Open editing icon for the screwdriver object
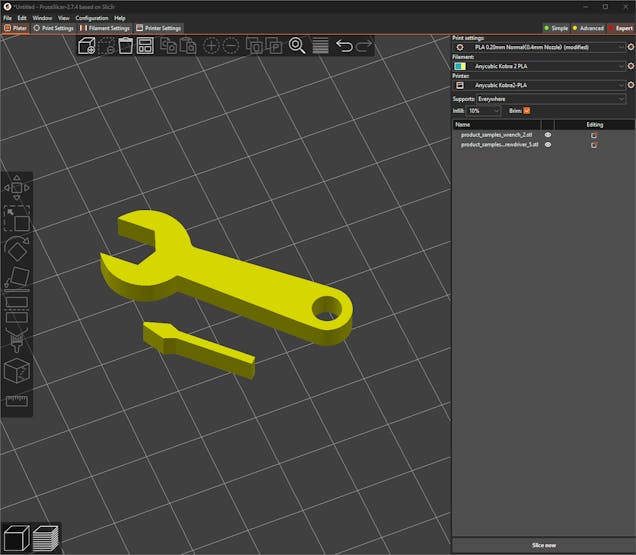636x555 pixels. tap(594, 145)
